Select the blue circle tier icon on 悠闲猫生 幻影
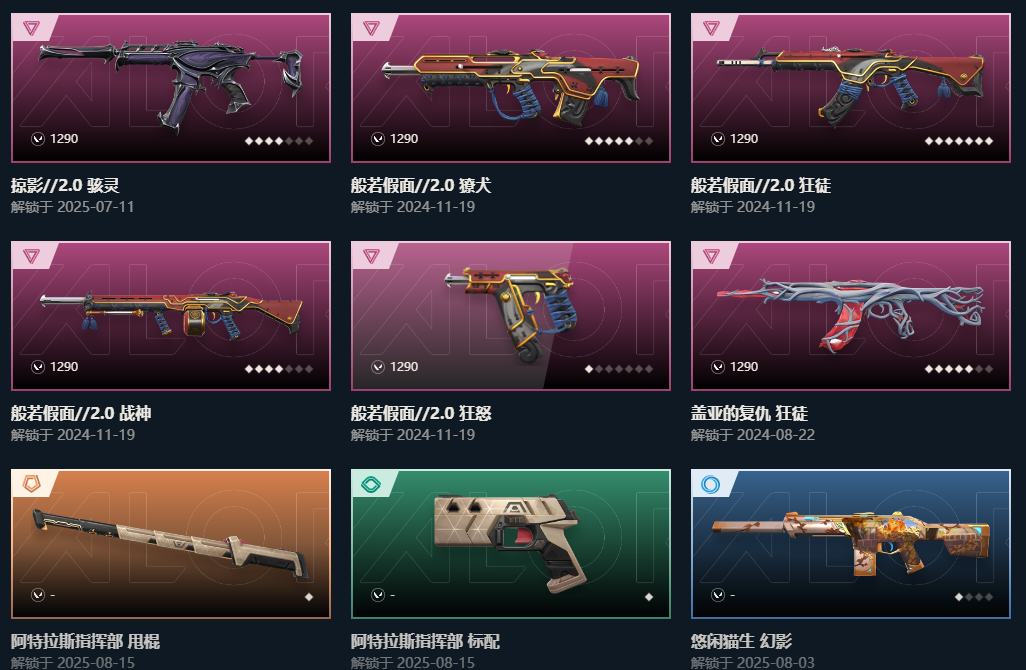 click(711, 484)
